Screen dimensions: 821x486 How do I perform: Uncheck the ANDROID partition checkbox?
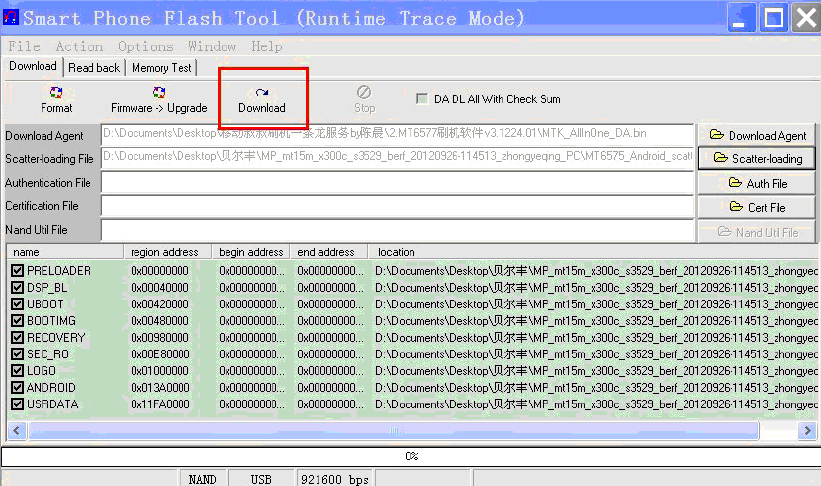17,388
